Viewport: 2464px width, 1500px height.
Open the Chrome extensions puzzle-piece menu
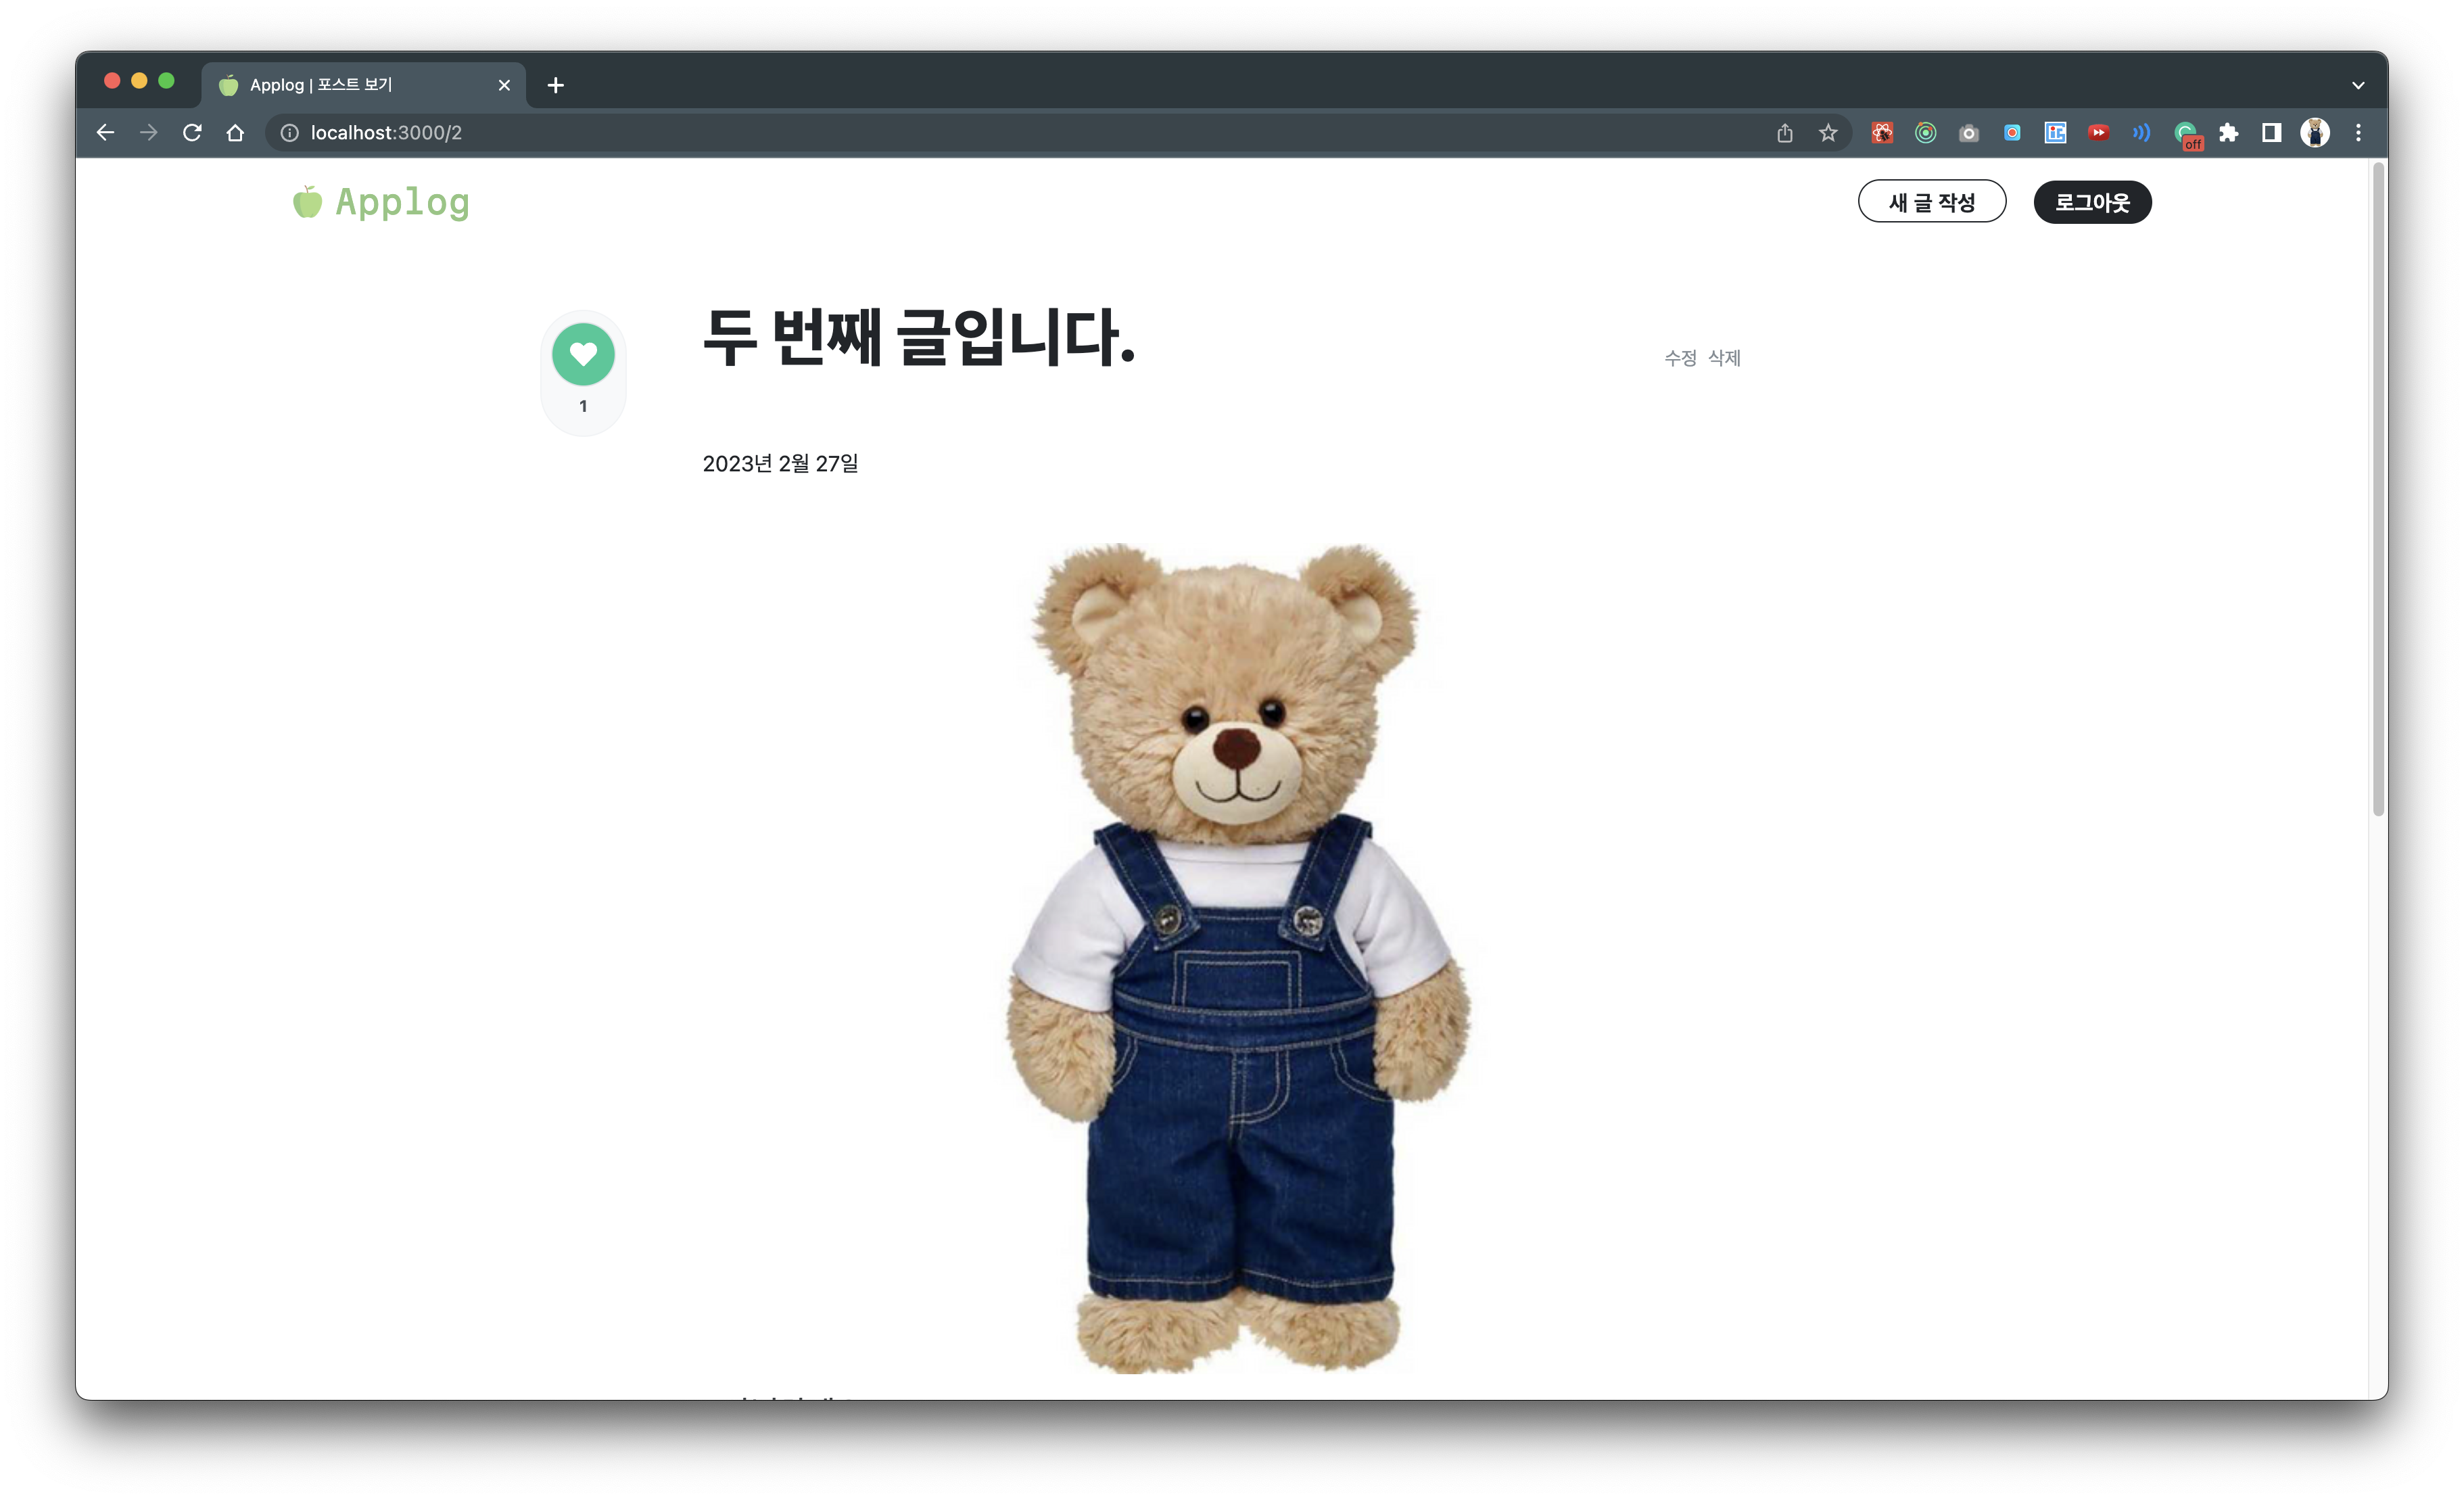tap(2229, 132)
